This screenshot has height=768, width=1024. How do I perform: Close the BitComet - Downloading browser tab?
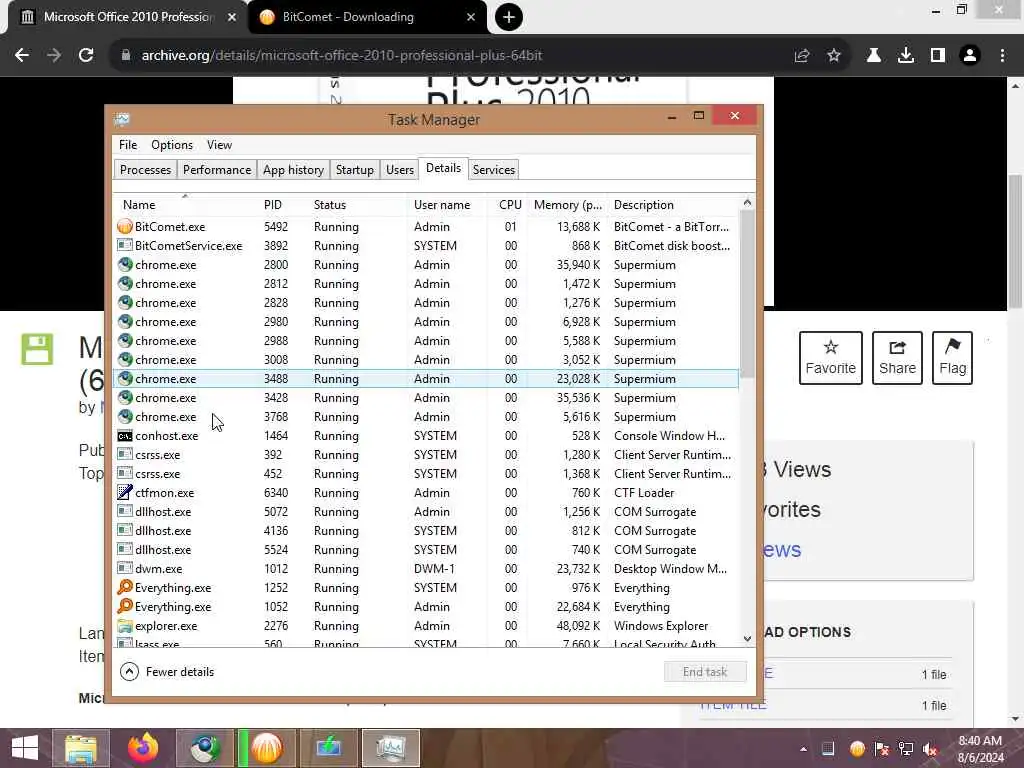pyautogui.click(x=471, y=17)
